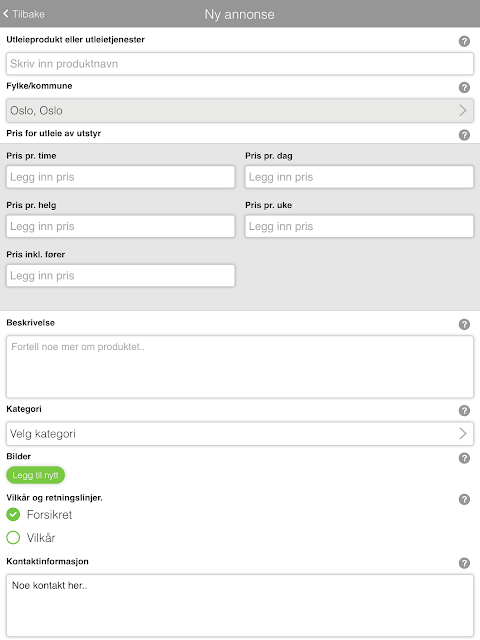Show help for Vilkår og retningslinjer

[464, 499]
